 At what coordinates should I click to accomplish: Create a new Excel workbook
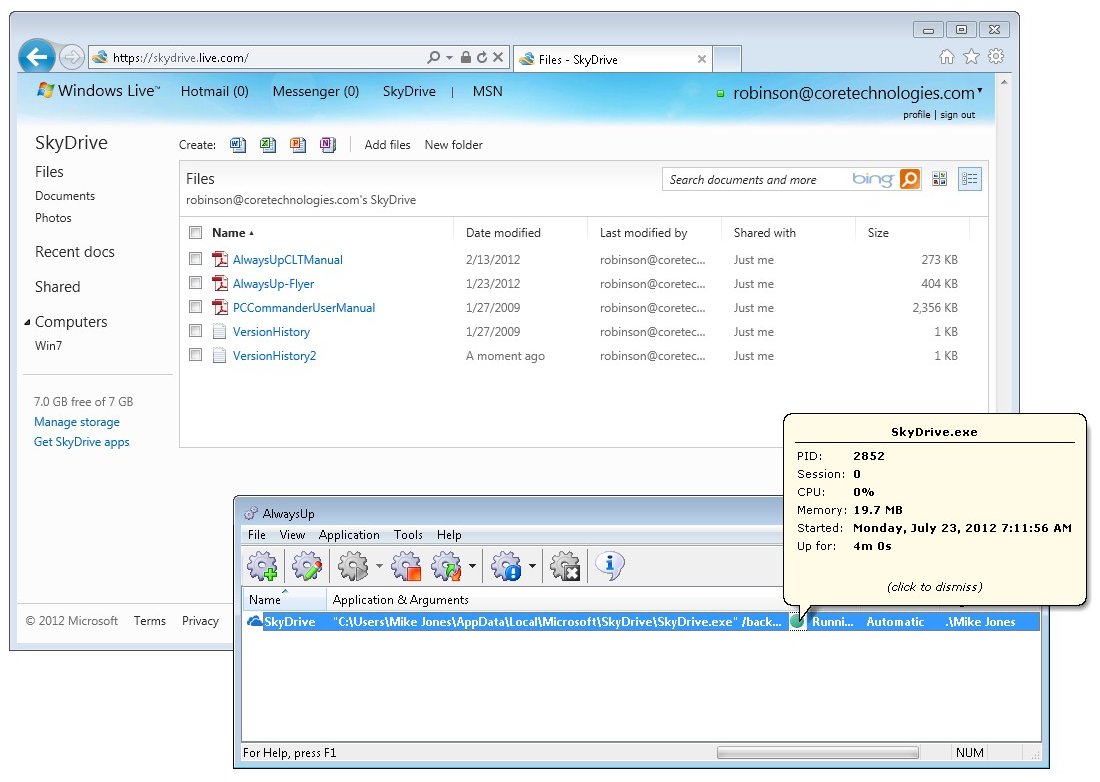(x=268, y=144)
